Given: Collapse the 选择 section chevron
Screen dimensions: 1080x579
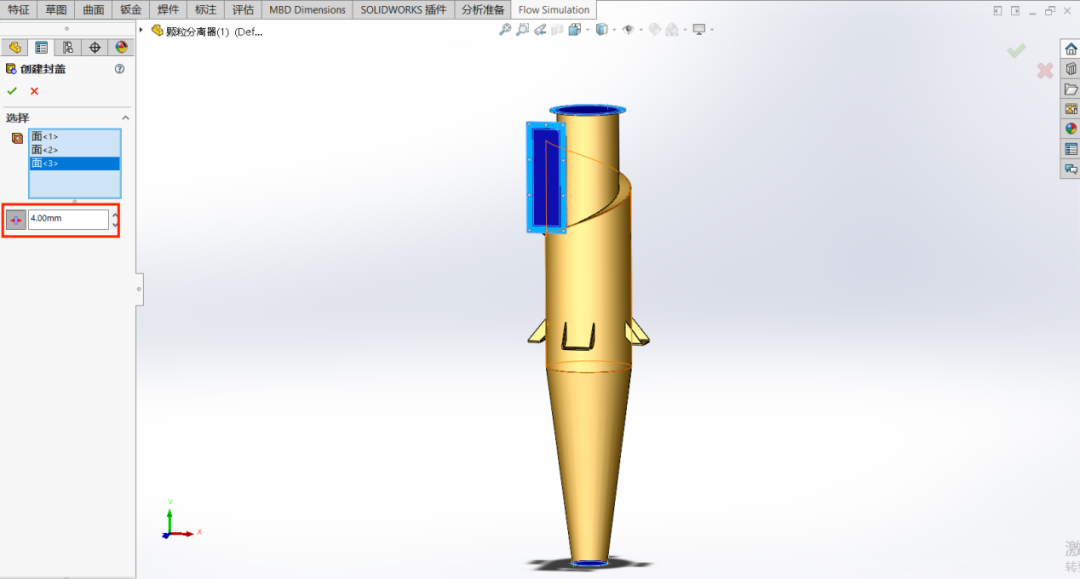Looking at the screenshot, I should point(125,118).
